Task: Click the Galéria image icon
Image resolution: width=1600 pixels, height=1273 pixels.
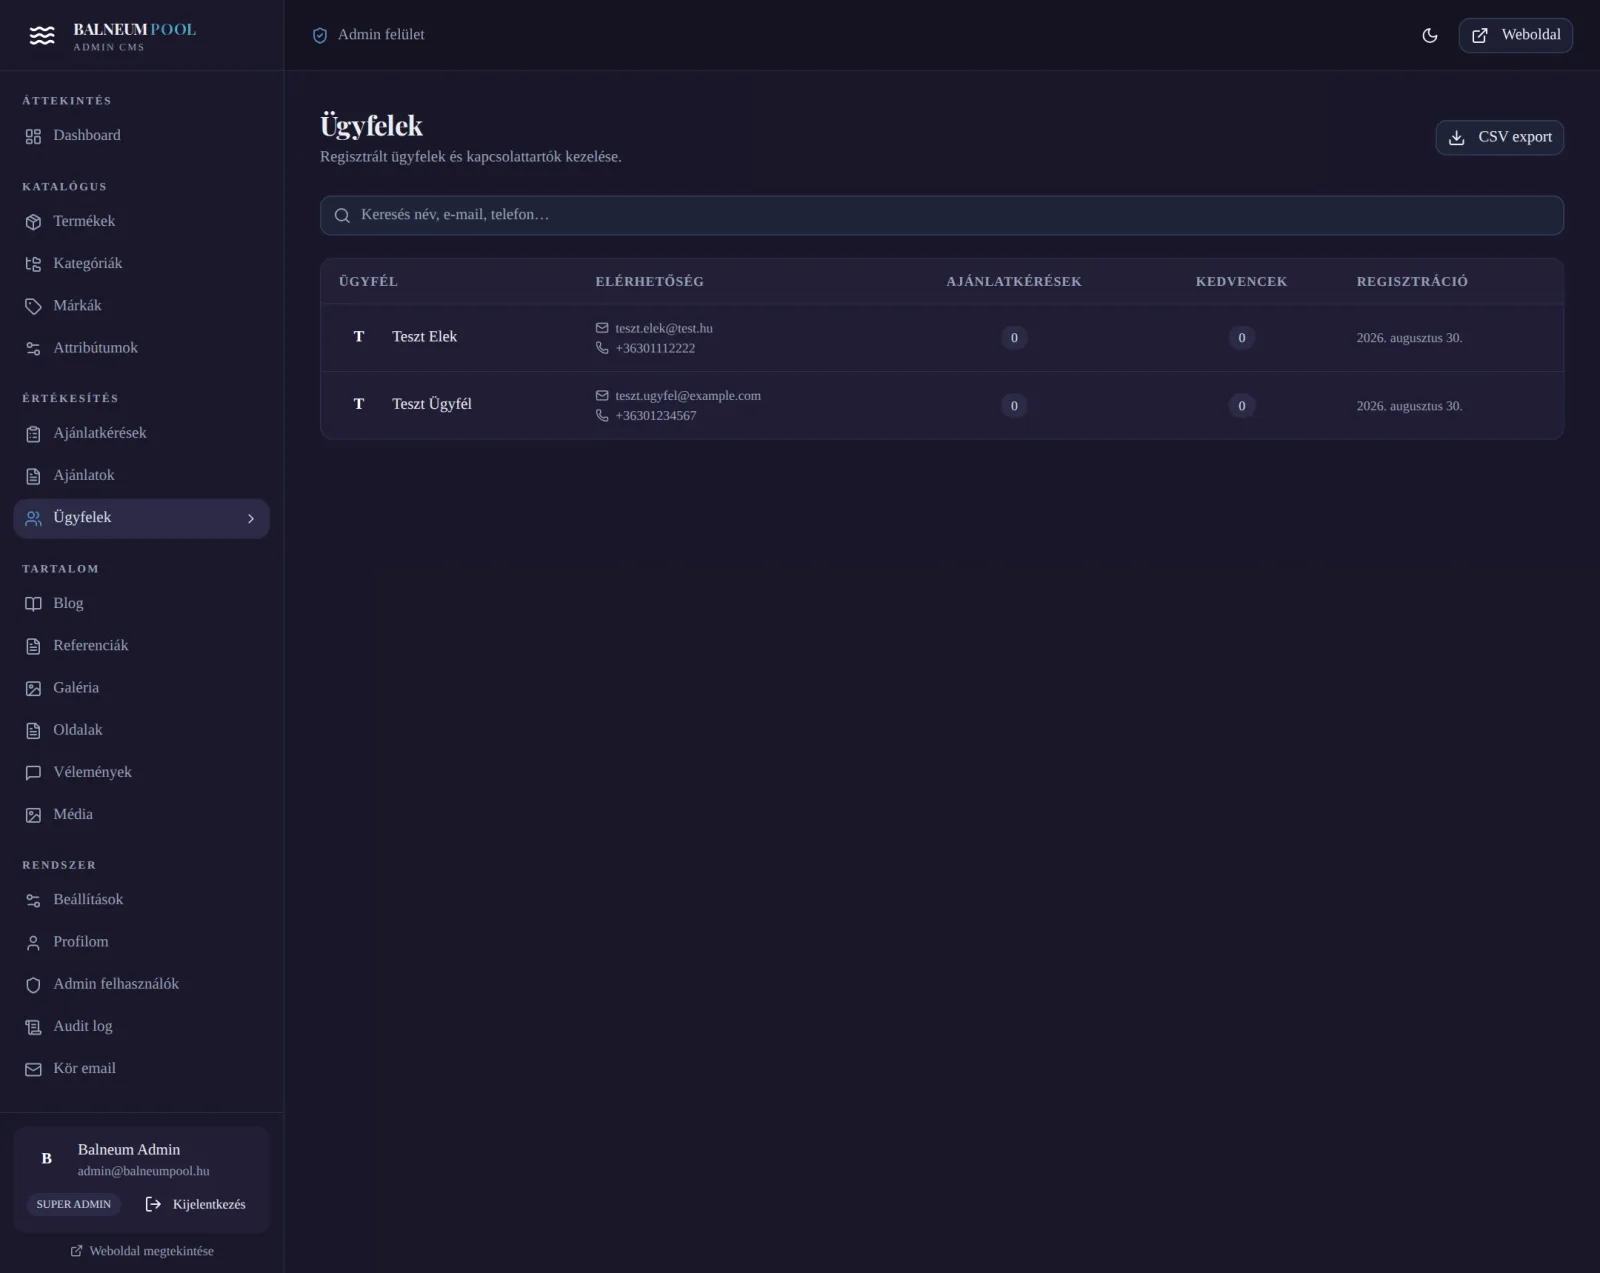Action: [33, 688]
